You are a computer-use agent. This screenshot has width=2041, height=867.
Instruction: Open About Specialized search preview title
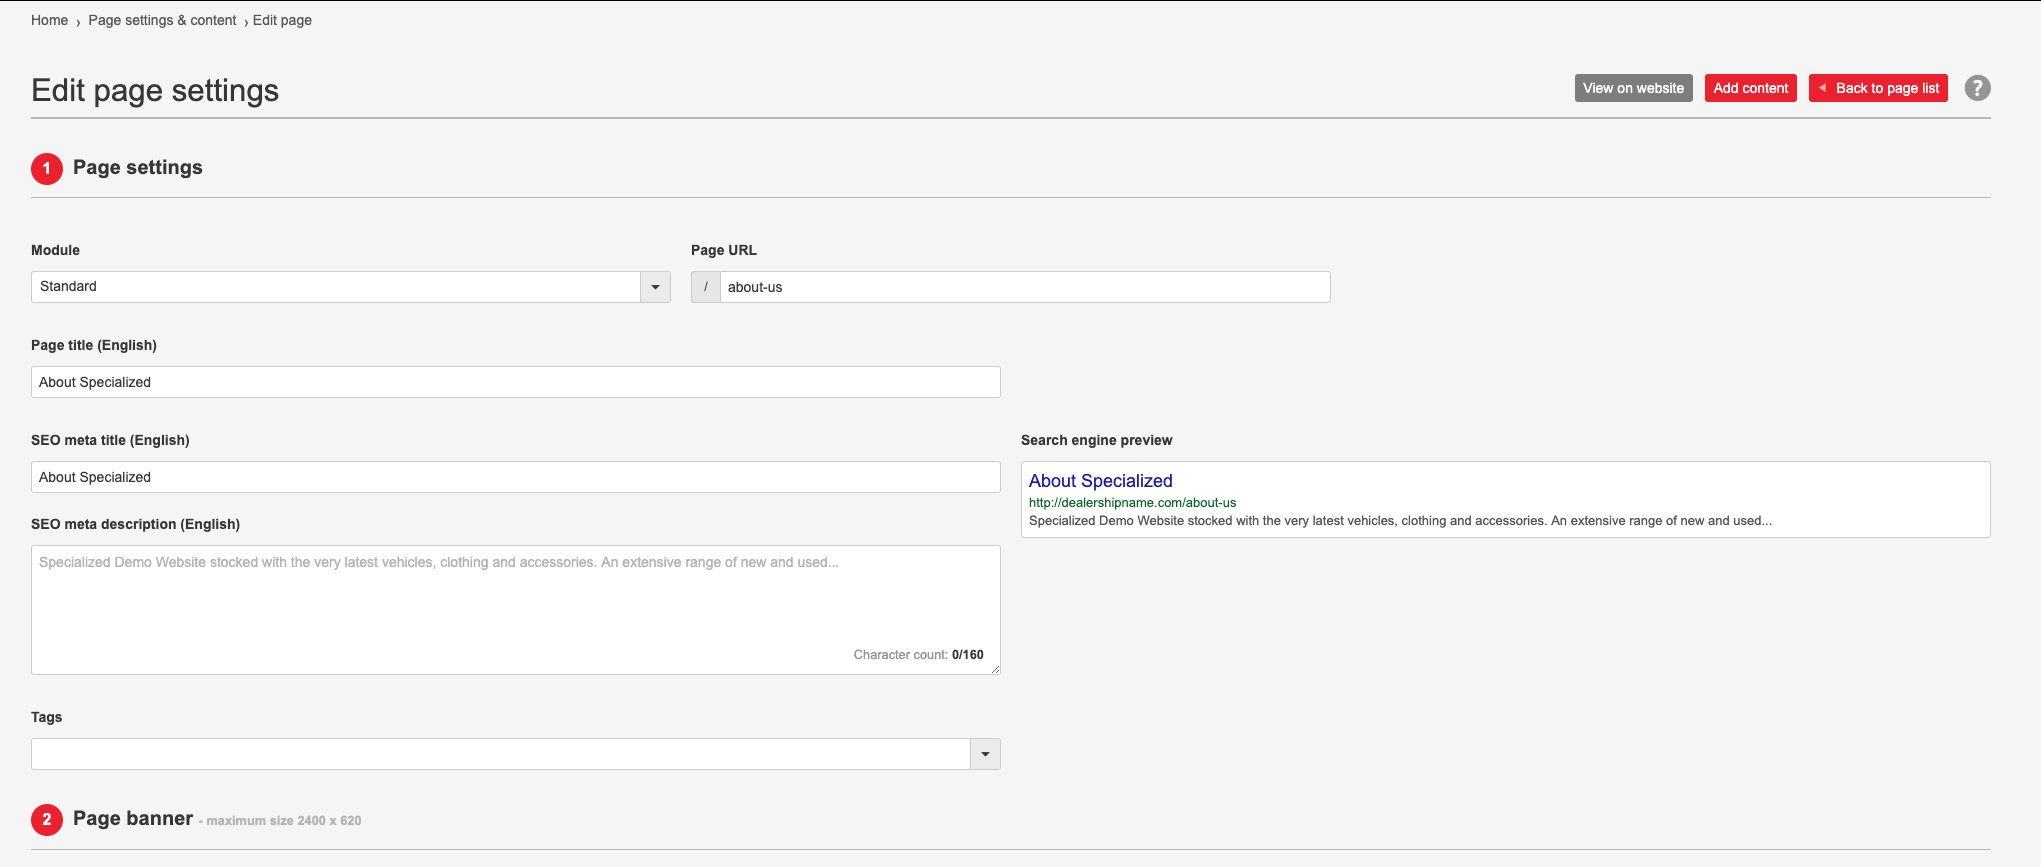tap(1100, 481)
